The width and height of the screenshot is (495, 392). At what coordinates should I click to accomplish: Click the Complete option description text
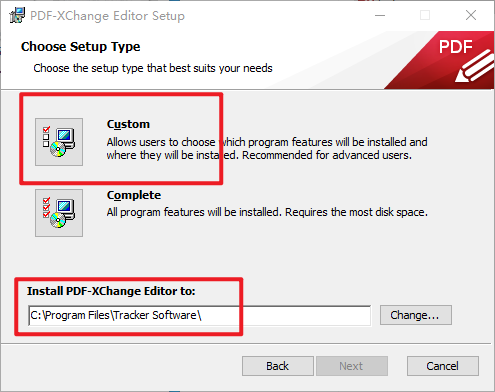(267, 212)
